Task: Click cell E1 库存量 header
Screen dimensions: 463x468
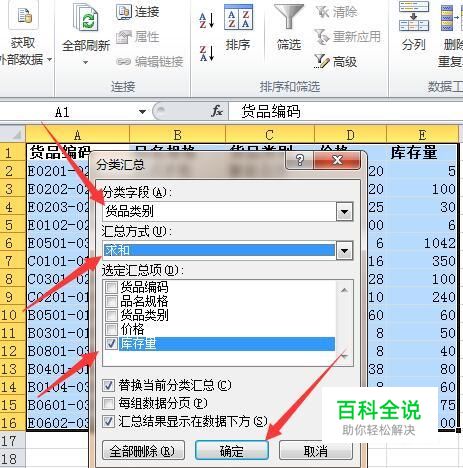Action: (422, 153)
